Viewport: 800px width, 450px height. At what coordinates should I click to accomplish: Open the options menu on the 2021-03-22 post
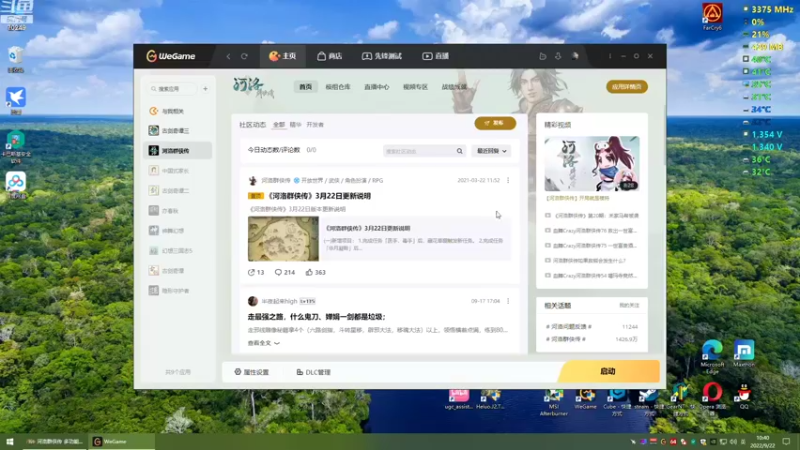click(508, 180)
